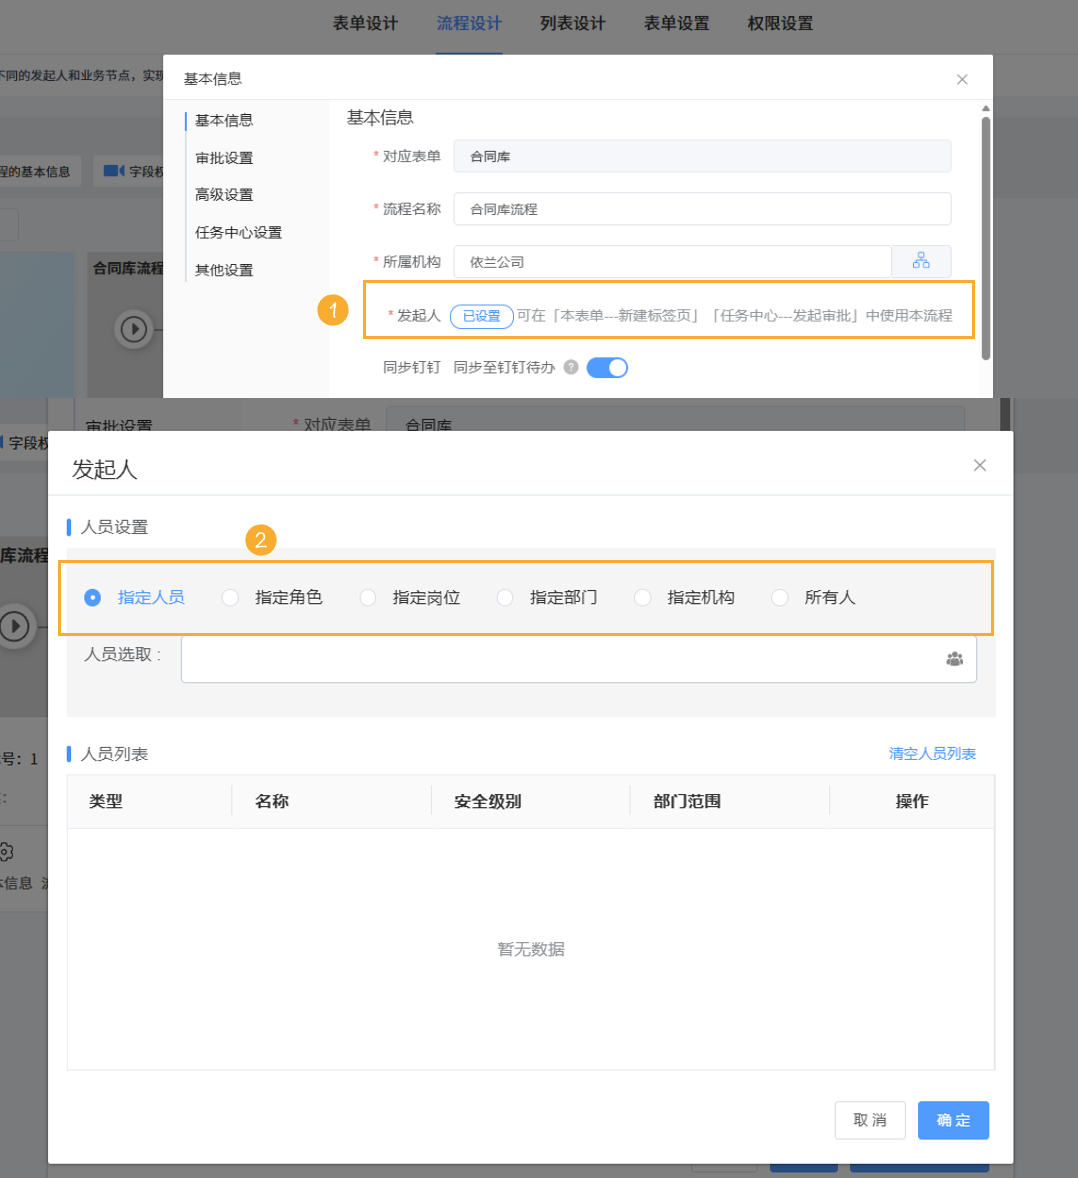Image resolution: width=1078 pixels, height=1178 pixels.
Task: Open 审批设置 section in left sidebar
Action: (224, 158)
